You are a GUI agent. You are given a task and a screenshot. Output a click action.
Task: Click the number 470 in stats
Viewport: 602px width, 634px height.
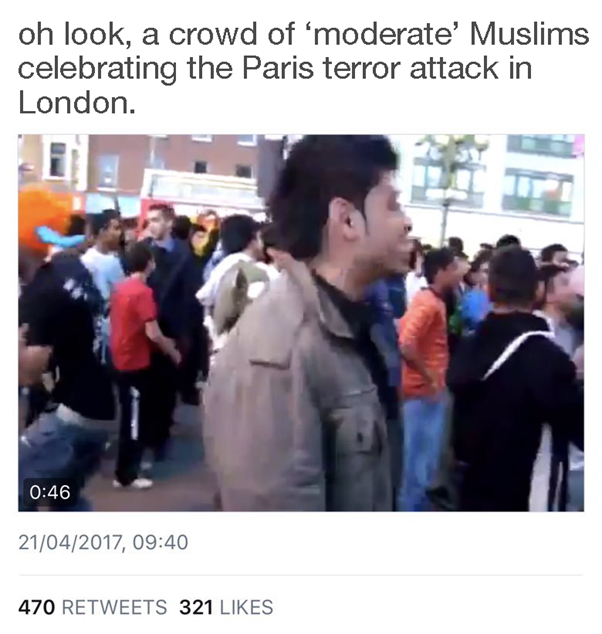[36, 607]
